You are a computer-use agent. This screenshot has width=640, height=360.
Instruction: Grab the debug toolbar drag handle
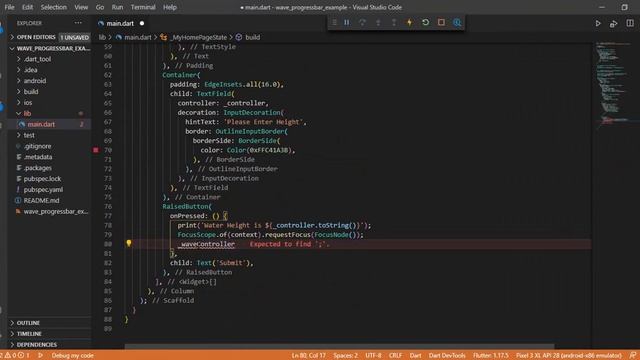click(334, 22)
